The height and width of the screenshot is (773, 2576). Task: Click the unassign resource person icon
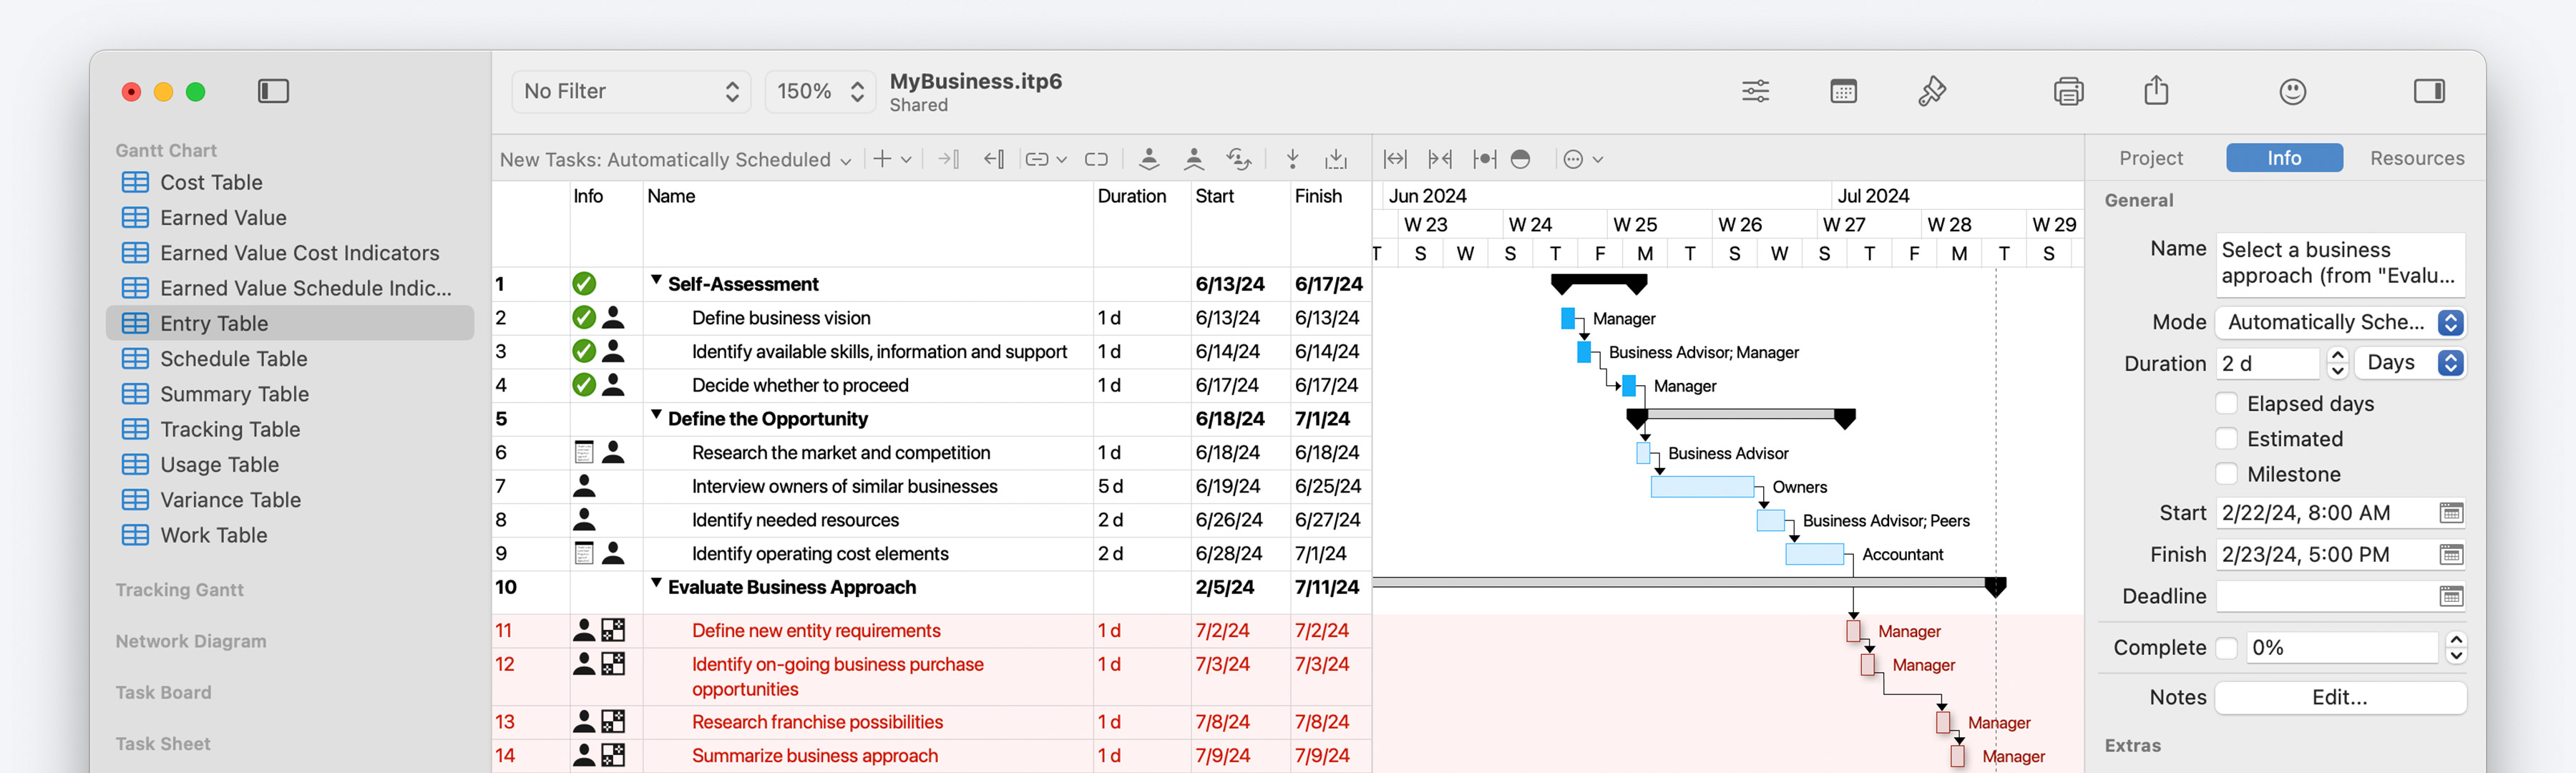coord(1193,159)
